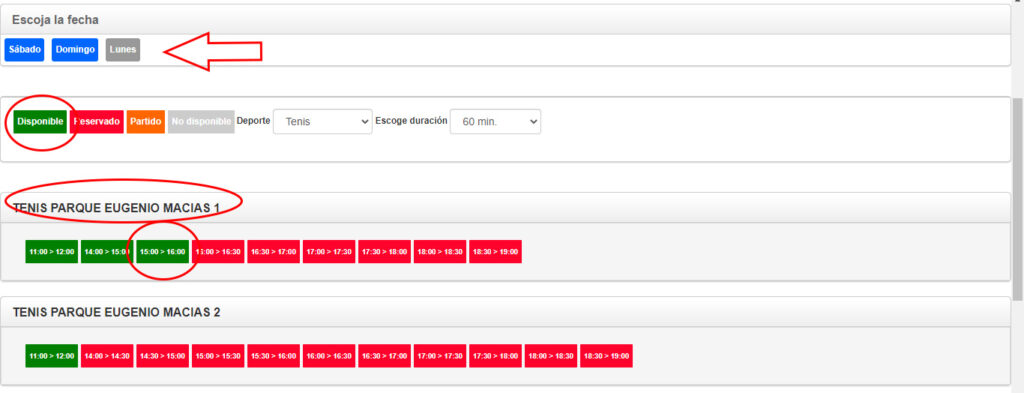Click reserved 15:30 > 16:00 on Macias 2

pyautogui.click(x=274, y=356)
